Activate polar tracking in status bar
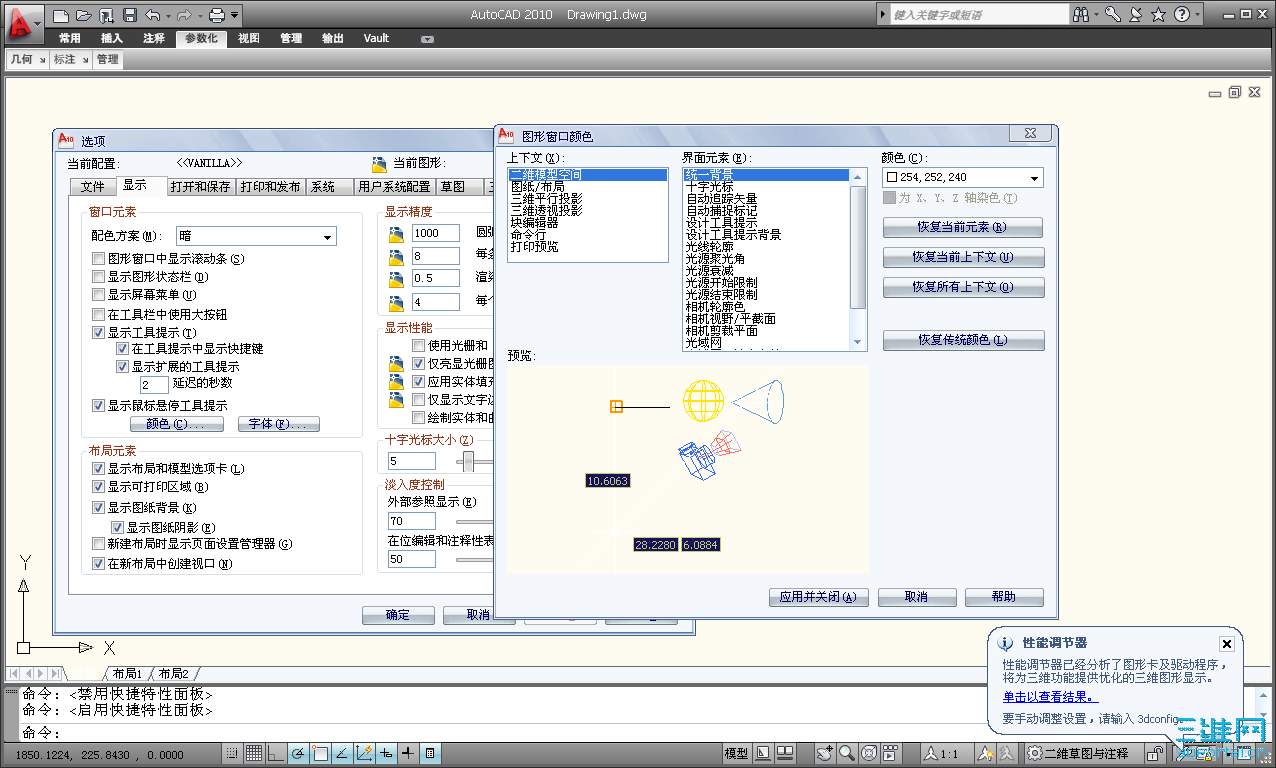Screen dimensions: 1276x768 click(x=297, y=753)
